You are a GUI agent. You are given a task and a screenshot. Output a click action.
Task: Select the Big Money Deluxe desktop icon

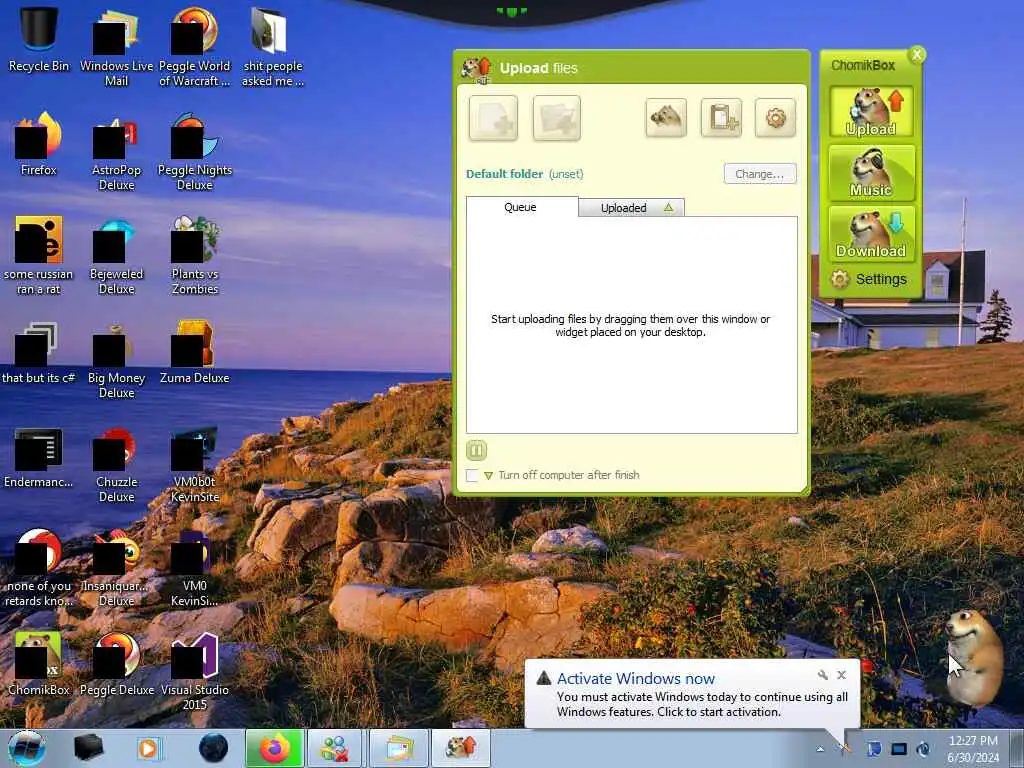(116, 359)
